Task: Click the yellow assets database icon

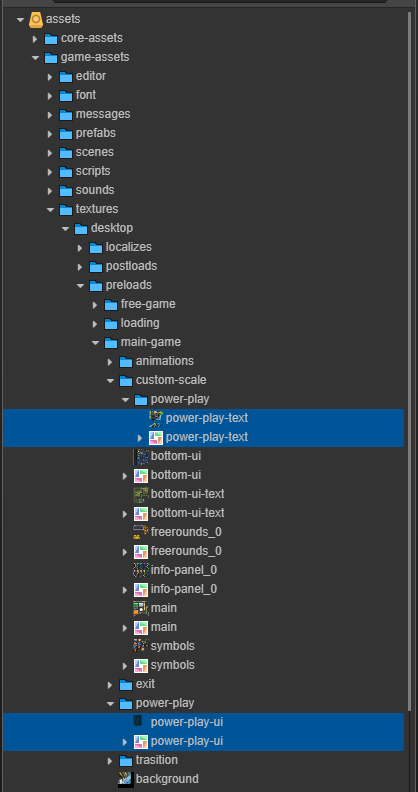Action: click(x=36, y=19)
